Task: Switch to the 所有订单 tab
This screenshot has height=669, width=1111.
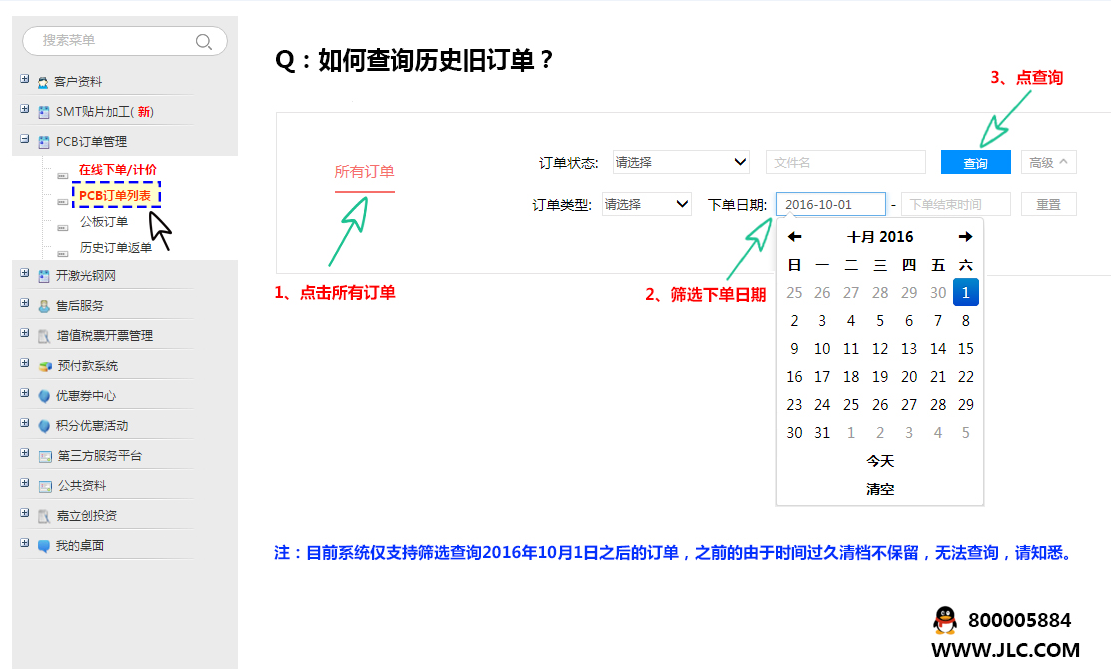Action: pyautogui.click(x=364, y=172)
